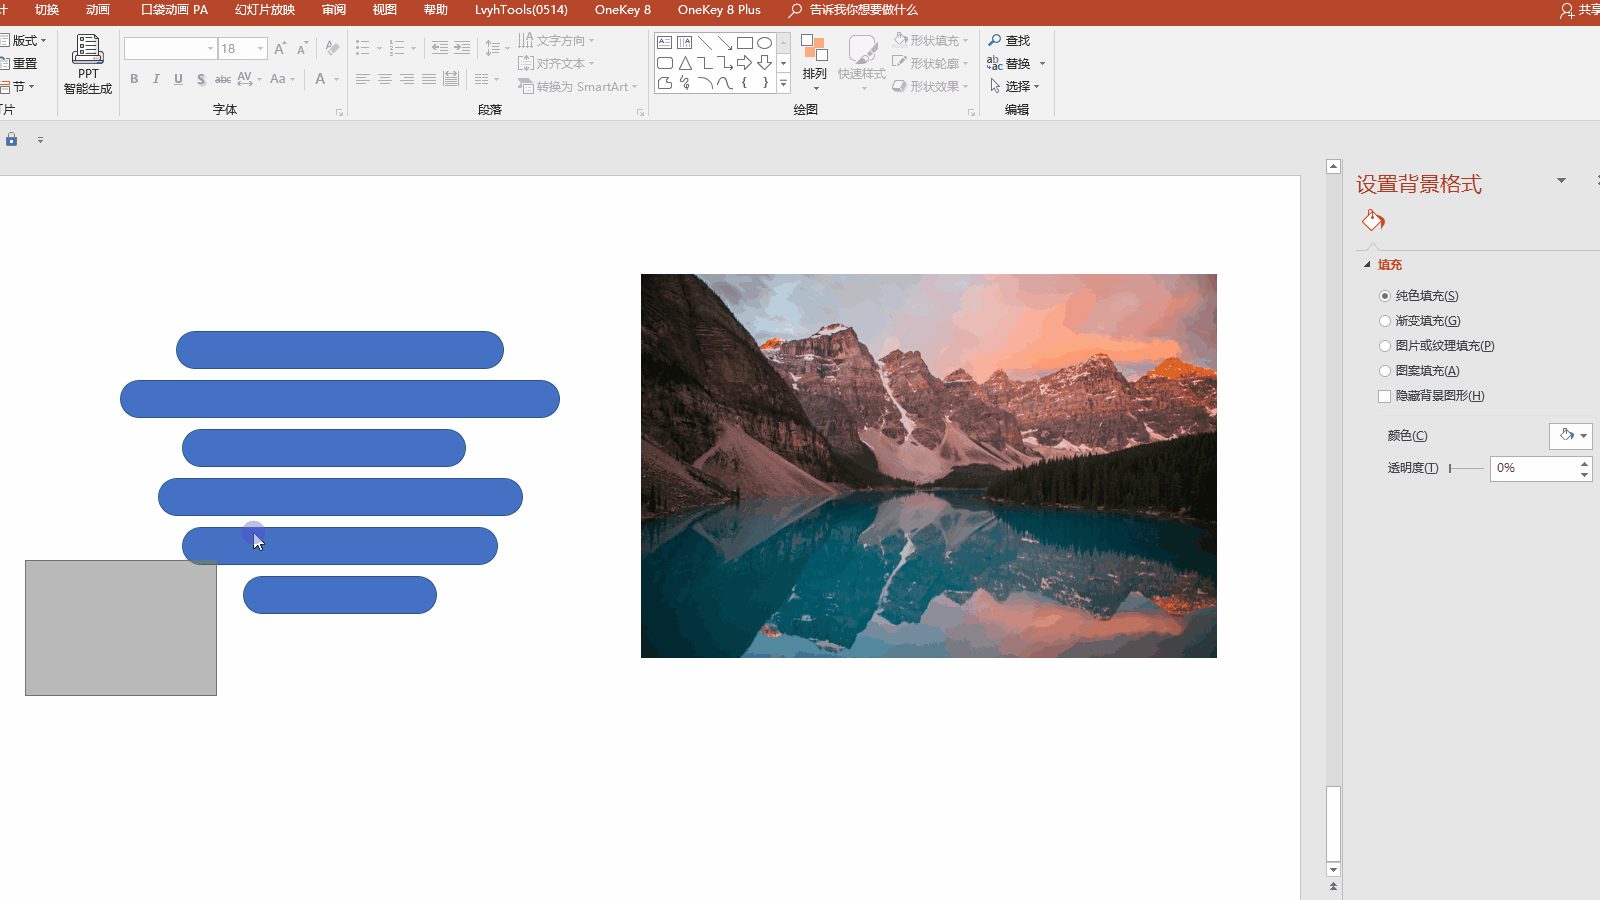The image size is (1600, 900).
Task: Open the 审阅 review tab
Action: [x=334, y=10]
